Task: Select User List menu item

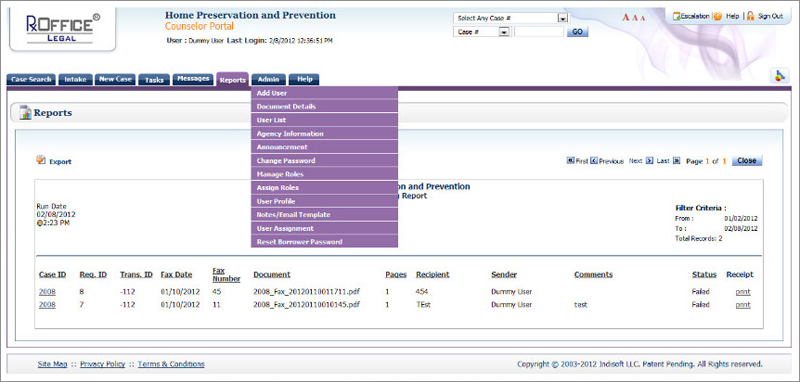Action: pos(324,120)
